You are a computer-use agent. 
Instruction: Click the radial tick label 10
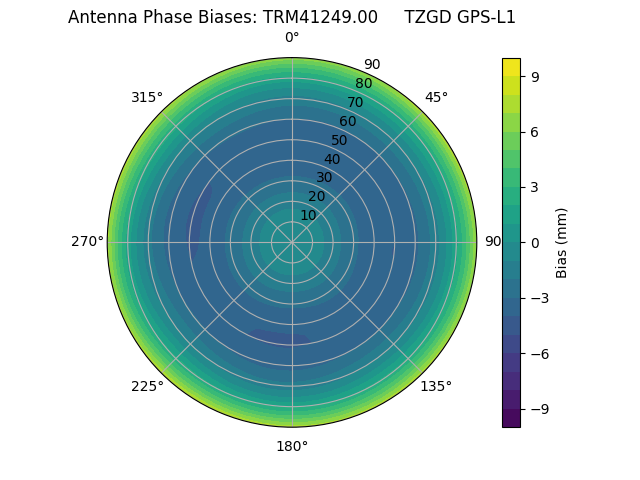tap(308, 215)
